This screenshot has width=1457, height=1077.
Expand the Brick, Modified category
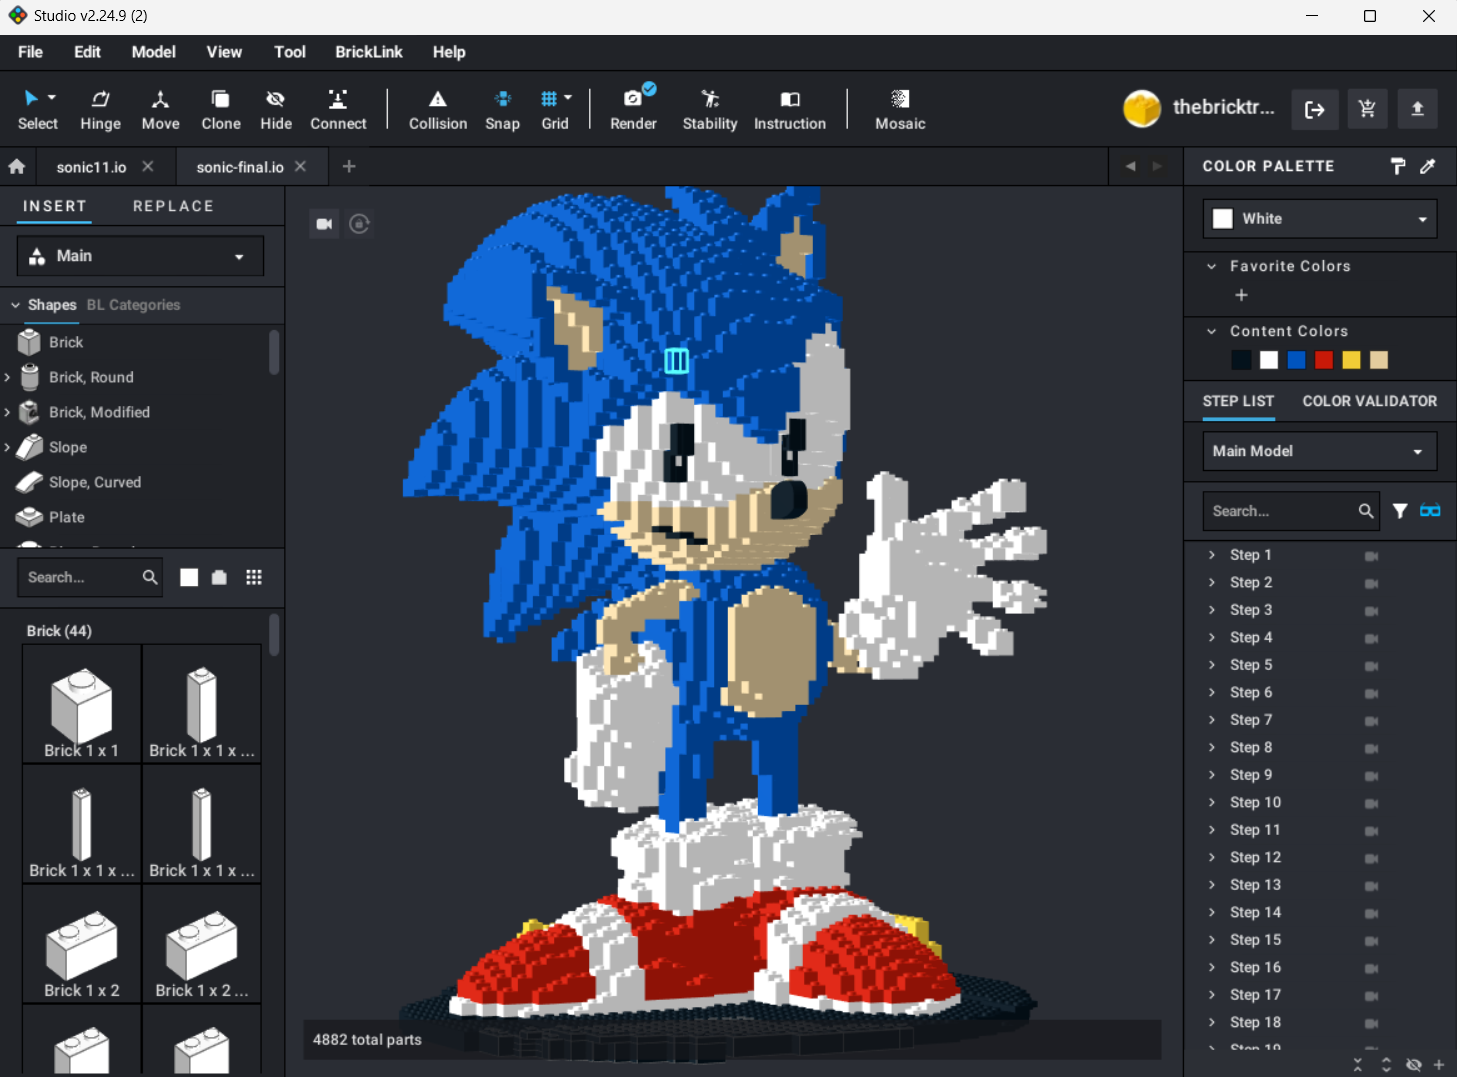(7, 412)
